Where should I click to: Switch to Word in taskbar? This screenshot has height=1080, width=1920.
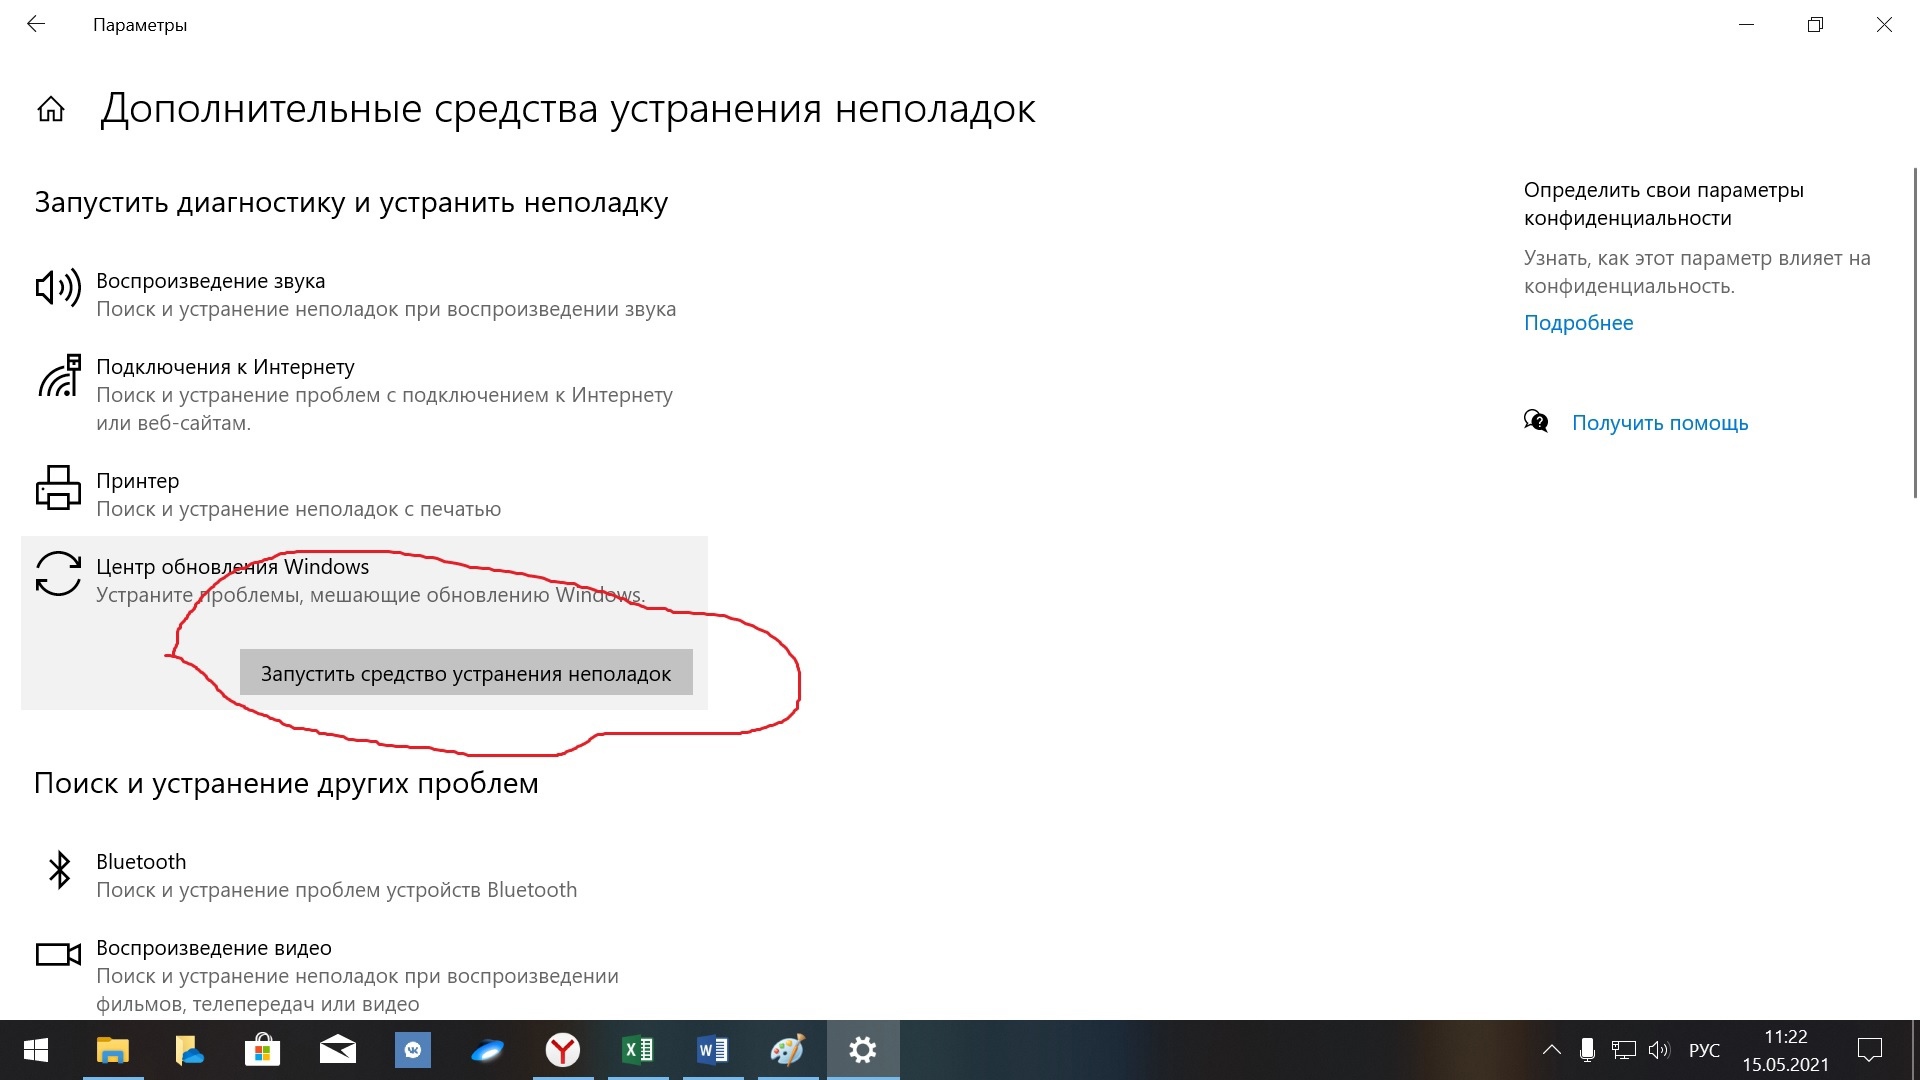tap(713, 1050)
